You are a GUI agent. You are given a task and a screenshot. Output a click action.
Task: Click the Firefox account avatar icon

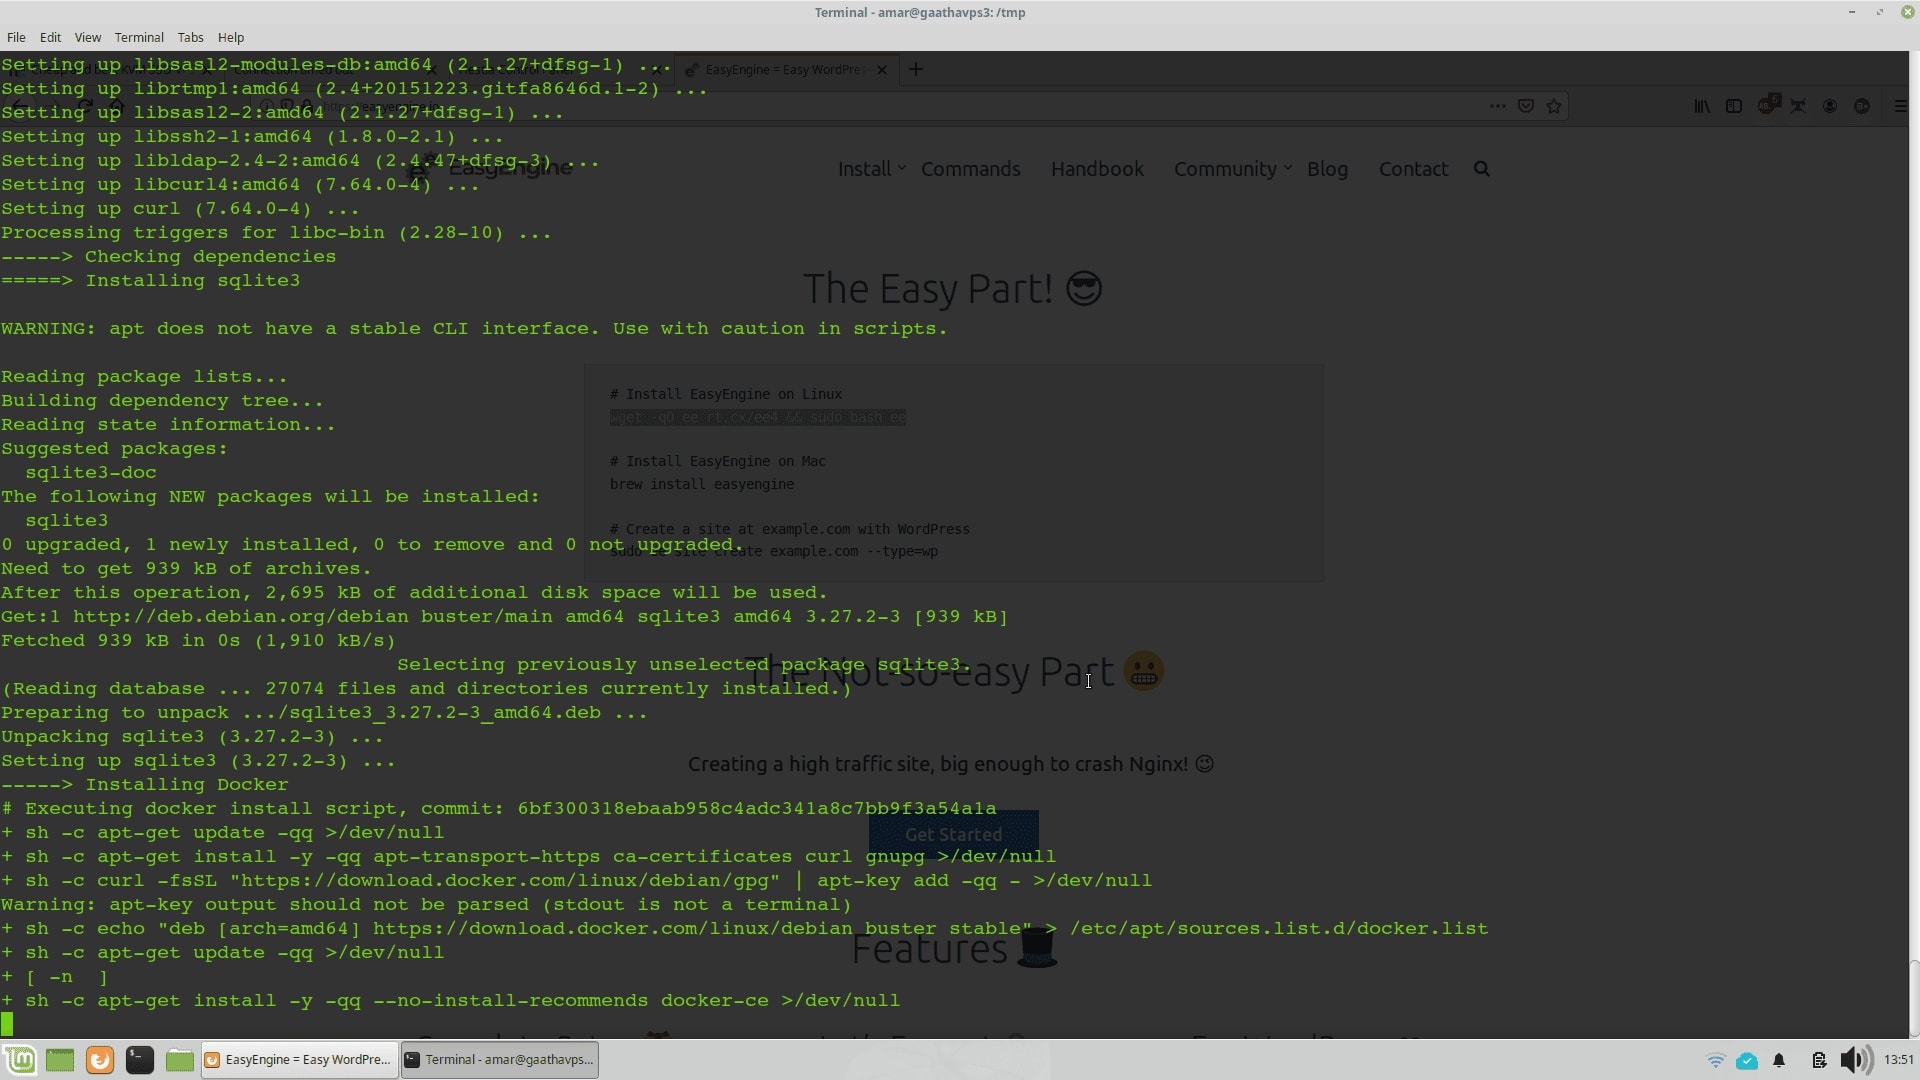coord(1830,106)
